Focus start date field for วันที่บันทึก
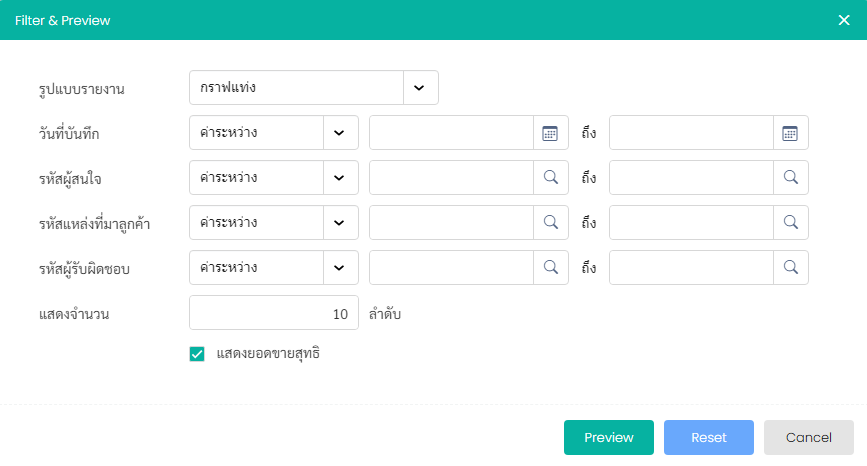 tap(451, 133)
